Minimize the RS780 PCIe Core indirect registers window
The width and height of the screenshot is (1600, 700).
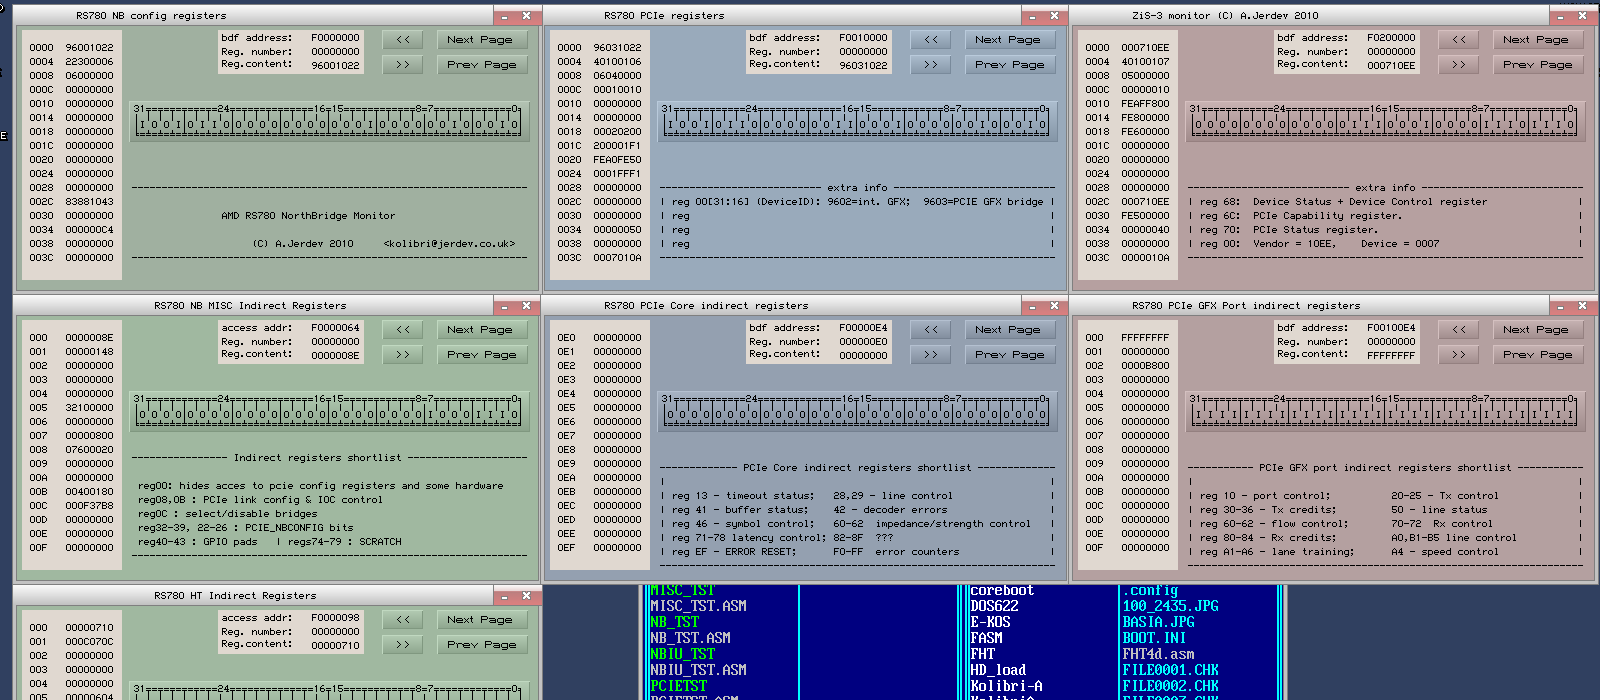pyautogui.click(x=1032, y=306)
